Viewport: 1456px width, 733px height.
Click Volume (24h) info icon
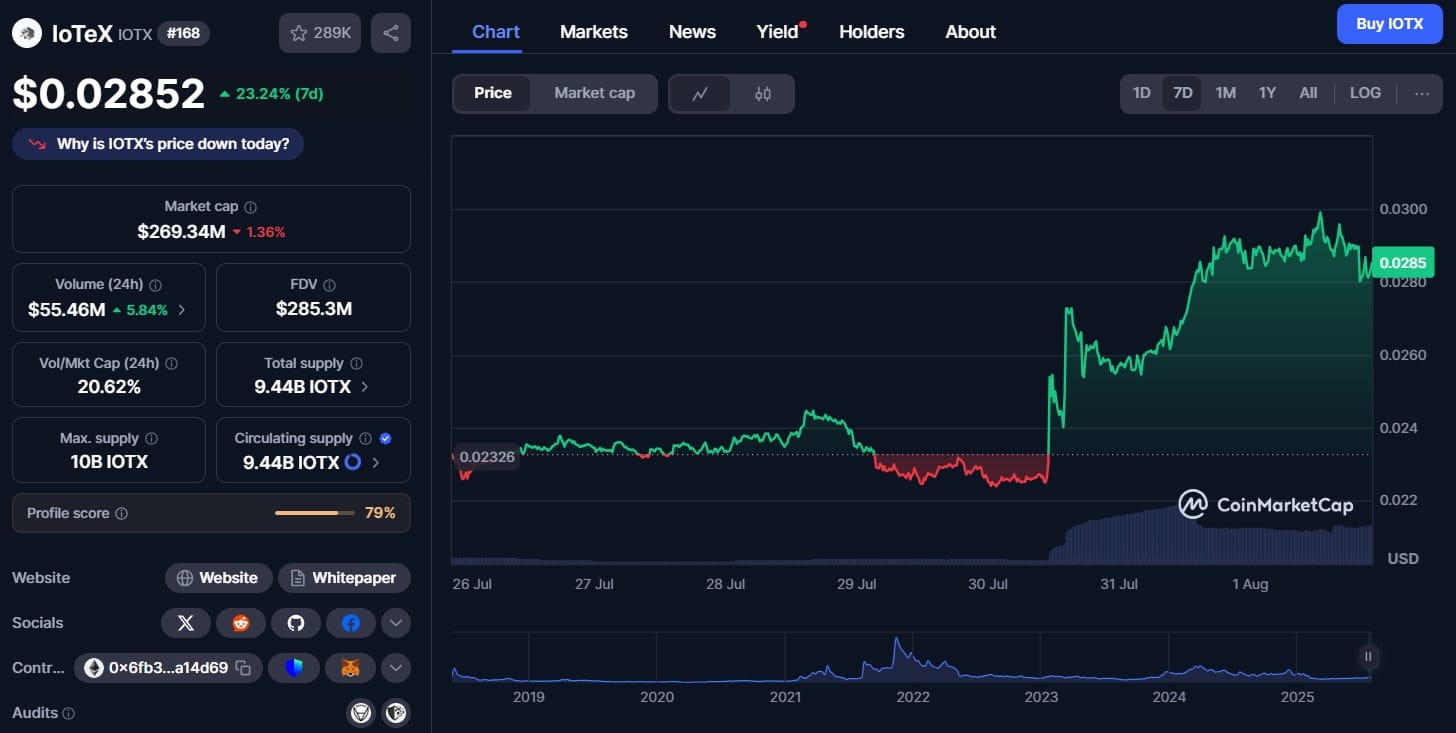pos(156,285)
